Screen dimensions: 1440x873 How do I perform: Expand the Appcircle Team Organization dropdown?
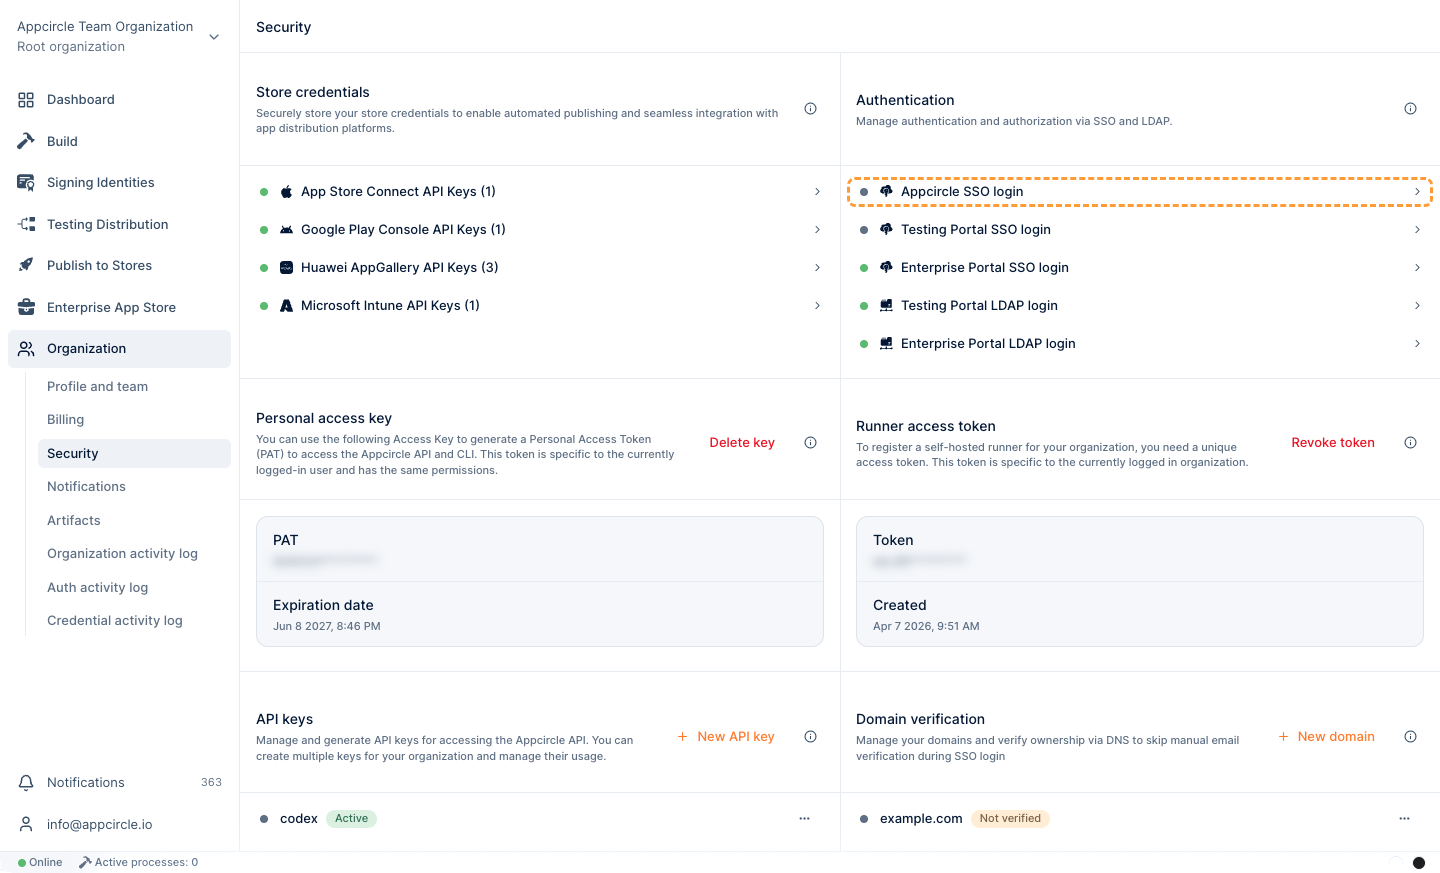point(214,37)
